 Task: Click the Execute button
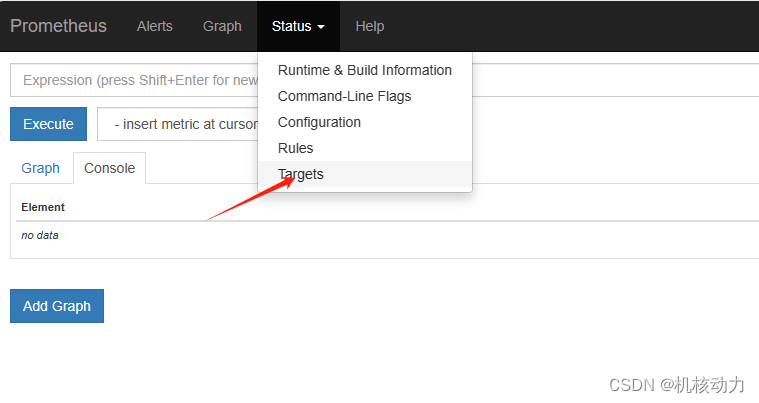coord(48,124)
